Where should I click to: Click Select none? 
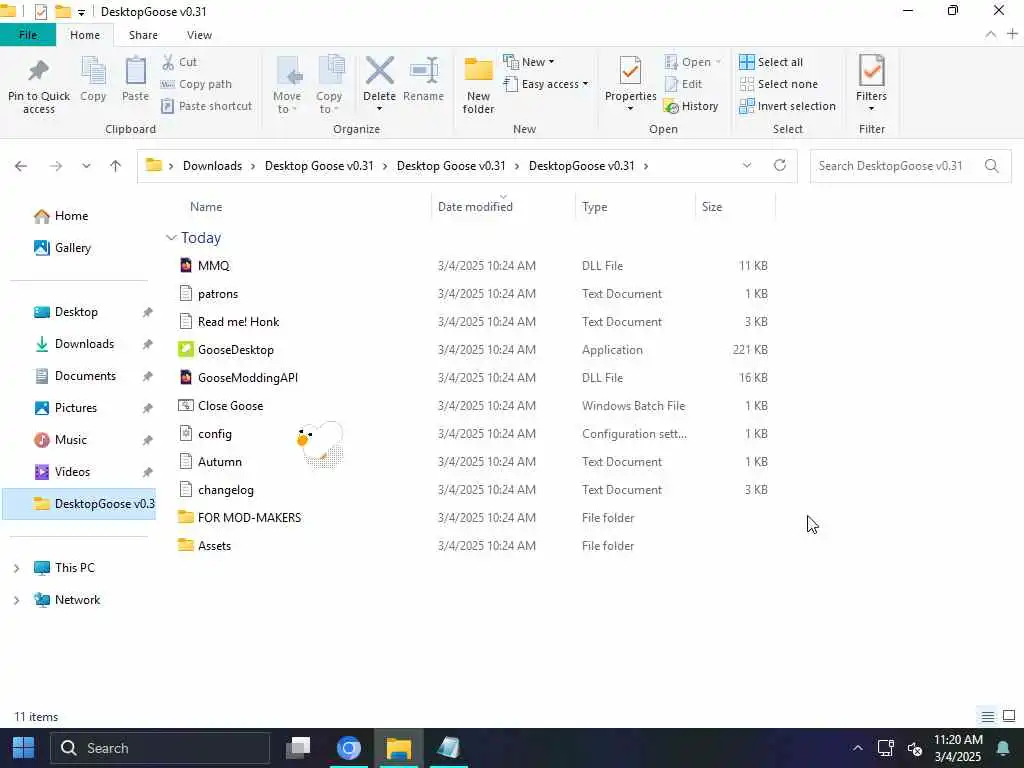pos(778,84)
